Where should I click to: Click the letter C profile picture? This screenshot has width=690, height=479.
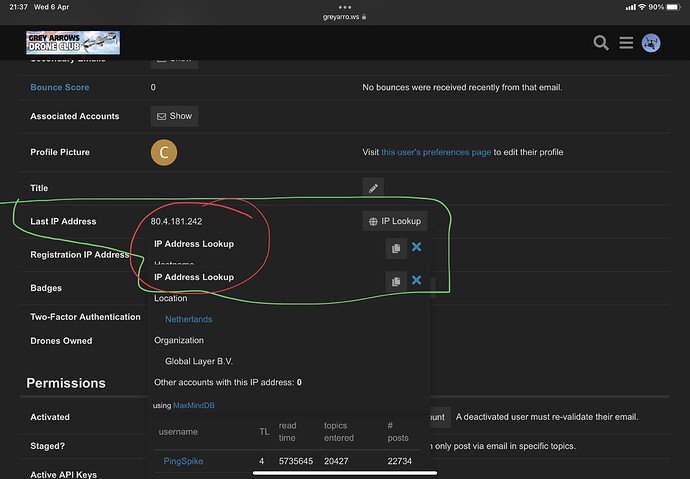click(164, 153)
